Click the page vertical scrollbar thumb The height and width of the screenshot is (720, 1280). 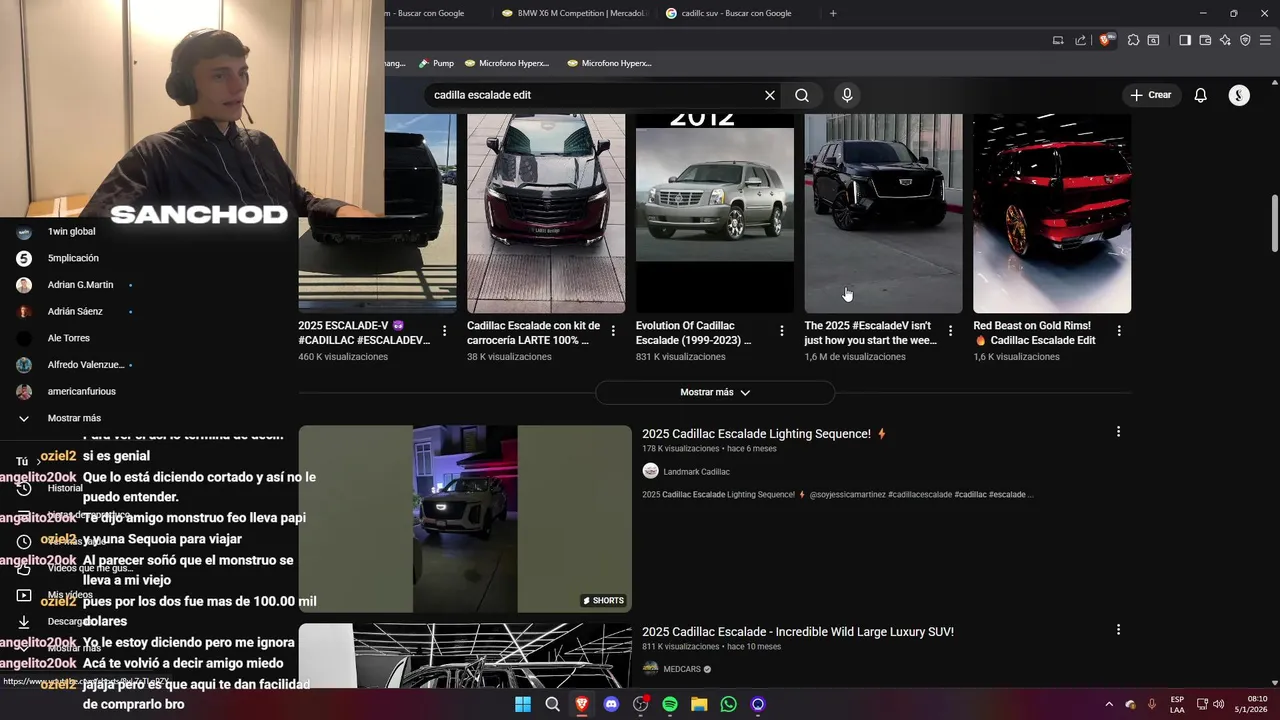(1274, 223)
